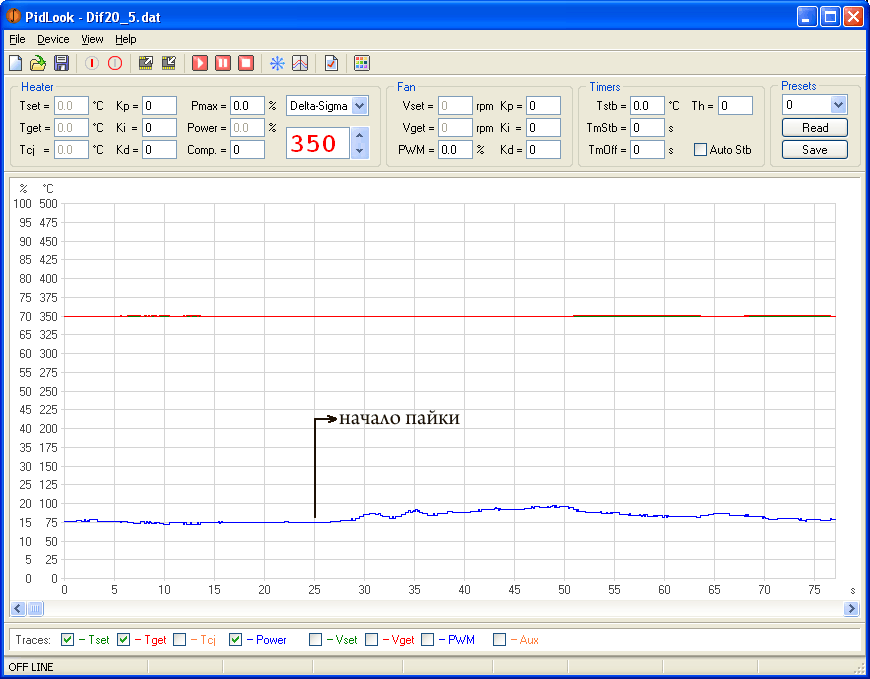Viewport: 870px width, 679px height.
Task: Click the chip icon with outward arrow
Action: pyautogui.click(x=145, y=63)
